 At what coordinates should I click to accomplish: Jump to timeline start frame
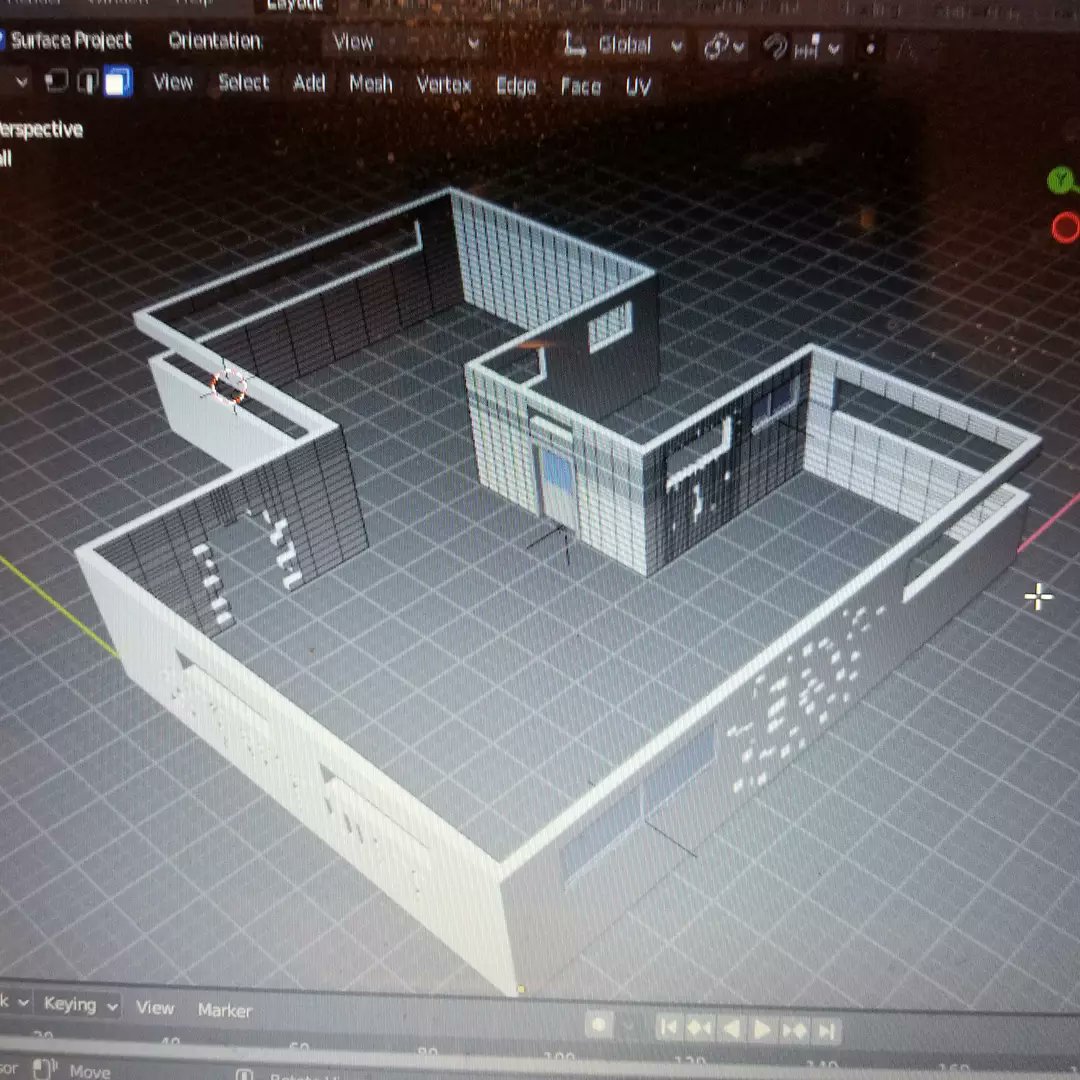point(669,1028)
